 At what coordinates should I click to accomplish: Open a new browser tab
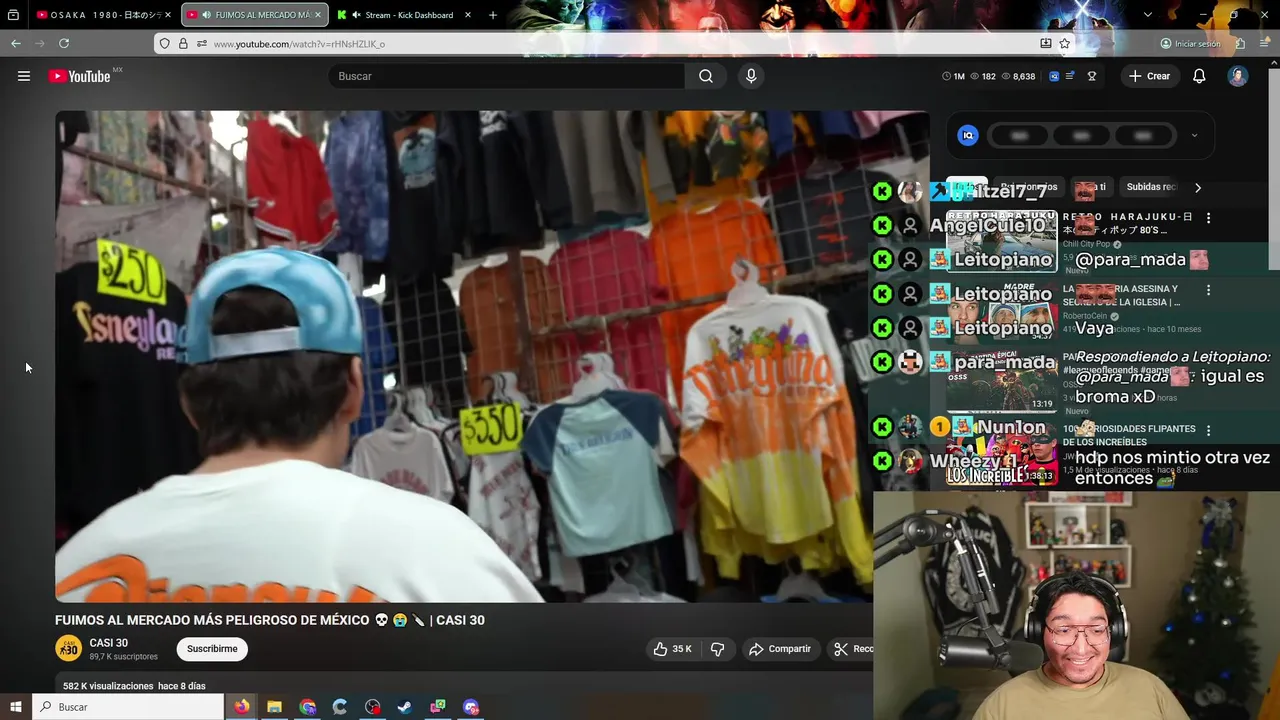coord(493,15)
